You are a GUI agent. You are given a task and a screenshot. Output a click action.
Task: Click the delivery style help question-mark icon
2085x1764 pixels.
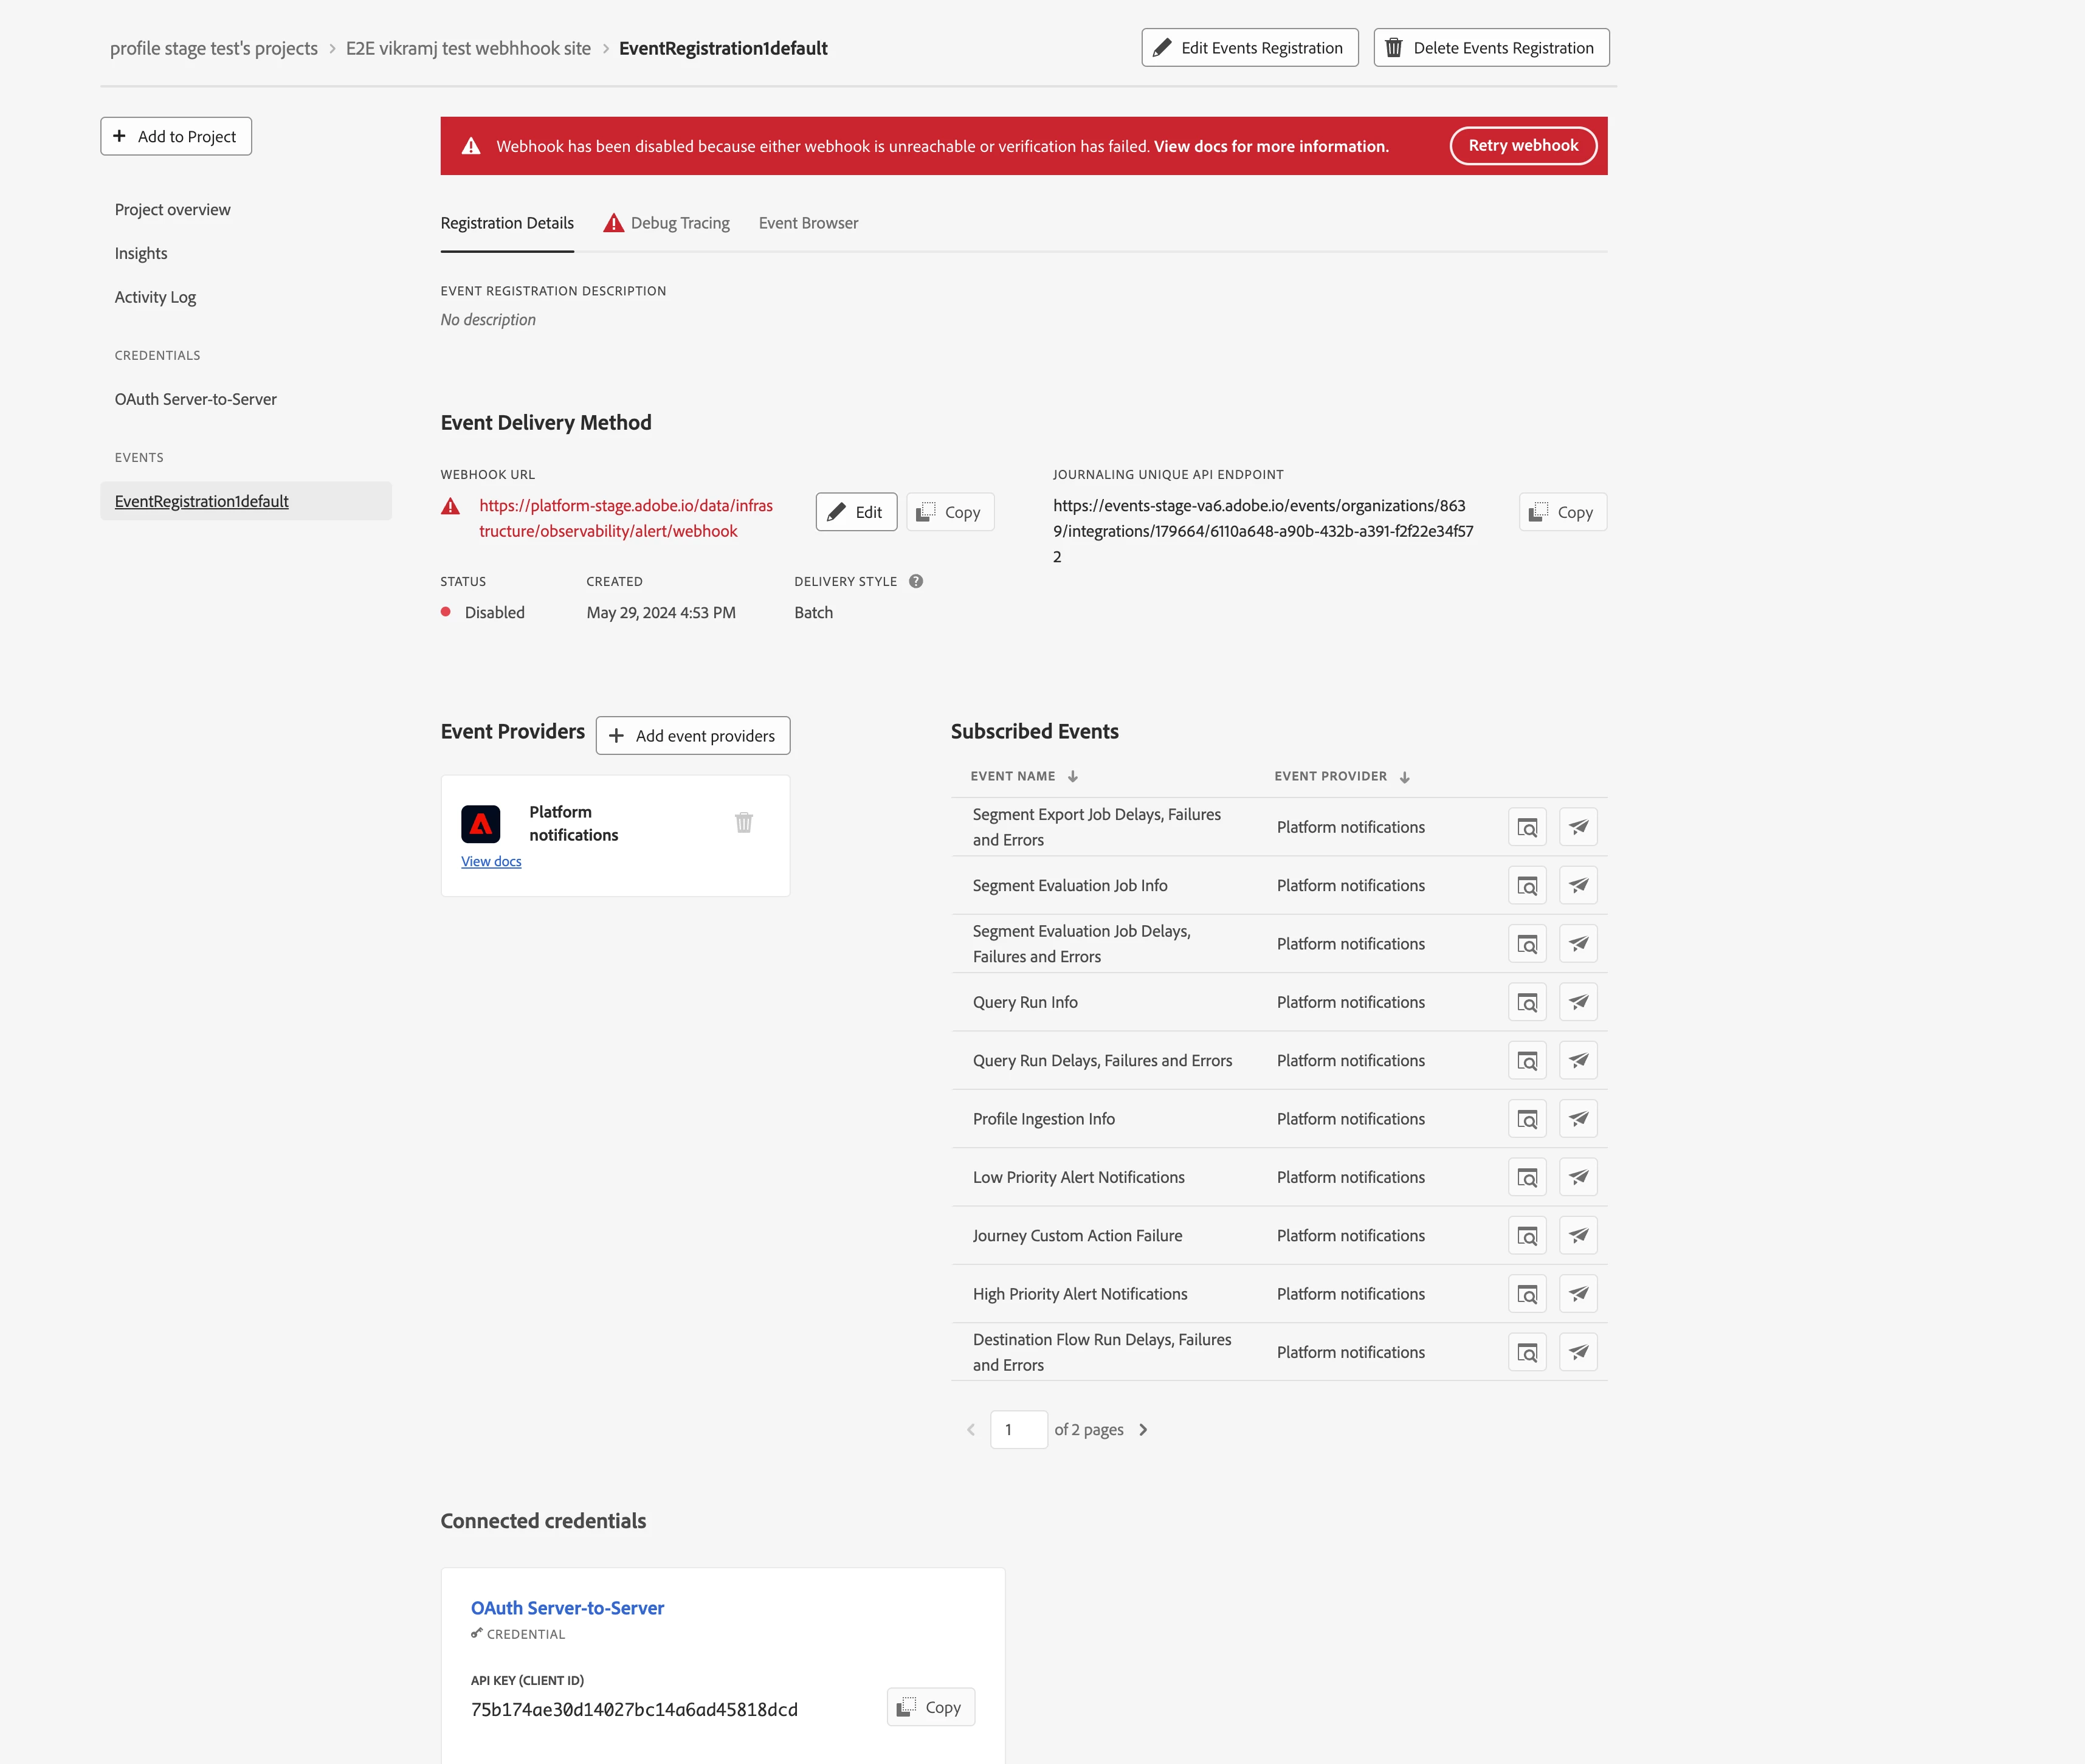(915, 581)
